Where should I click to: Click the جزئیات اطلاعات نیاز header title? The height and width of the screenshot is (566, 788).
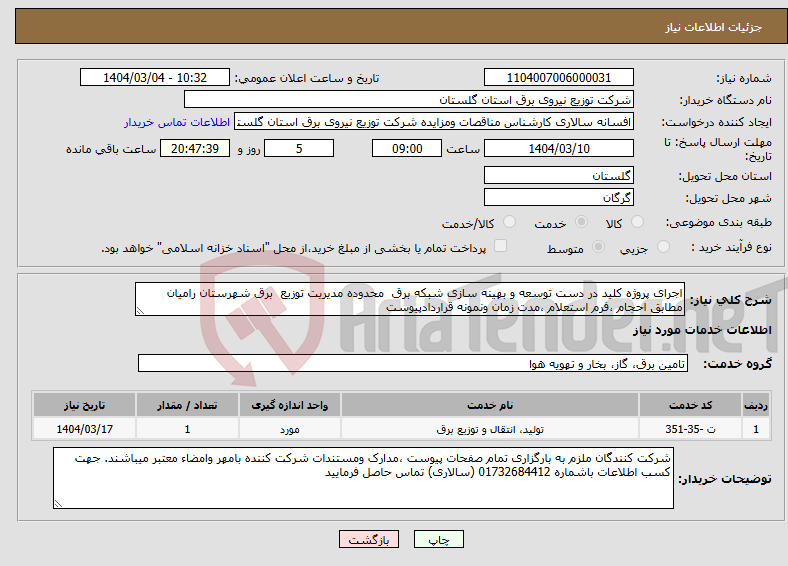(714, 27)
